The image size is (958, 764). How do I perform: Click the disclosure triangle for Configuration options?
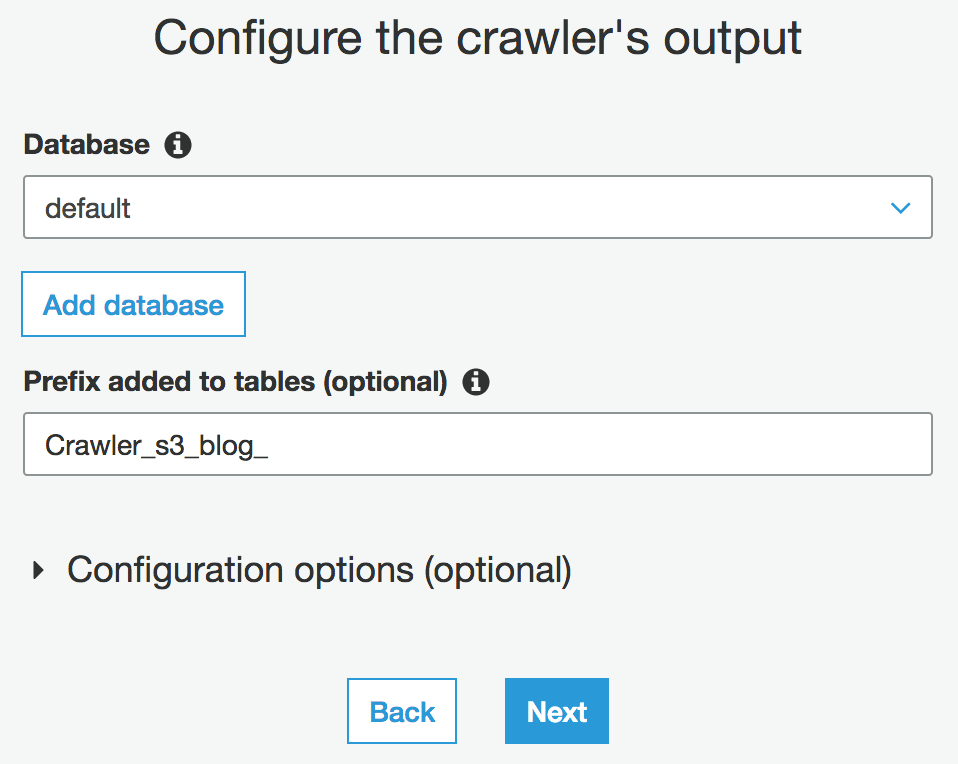tap(38, 570)
